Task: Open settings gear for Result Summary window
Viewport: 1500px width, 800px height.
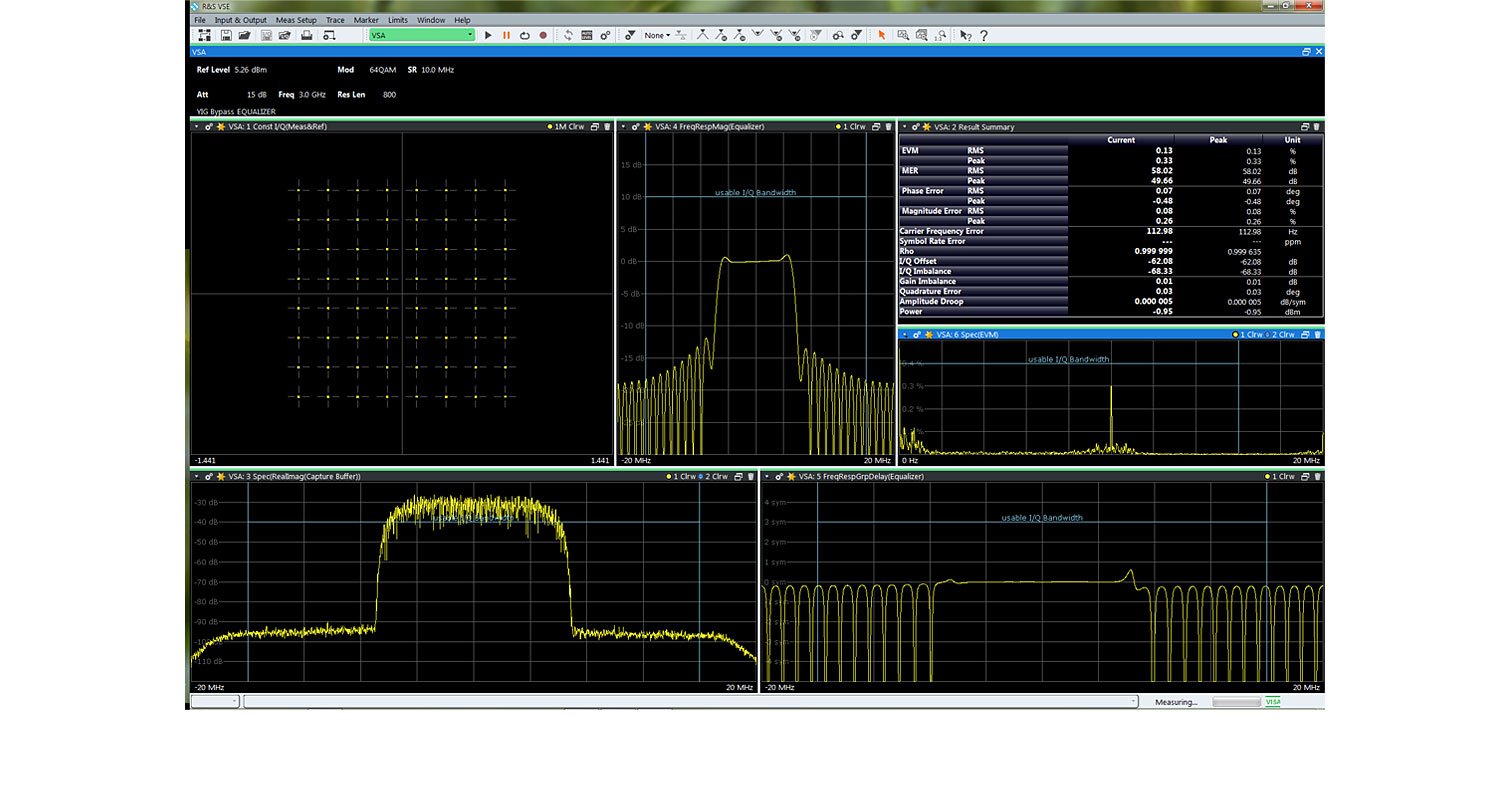Action: (915, 127)
